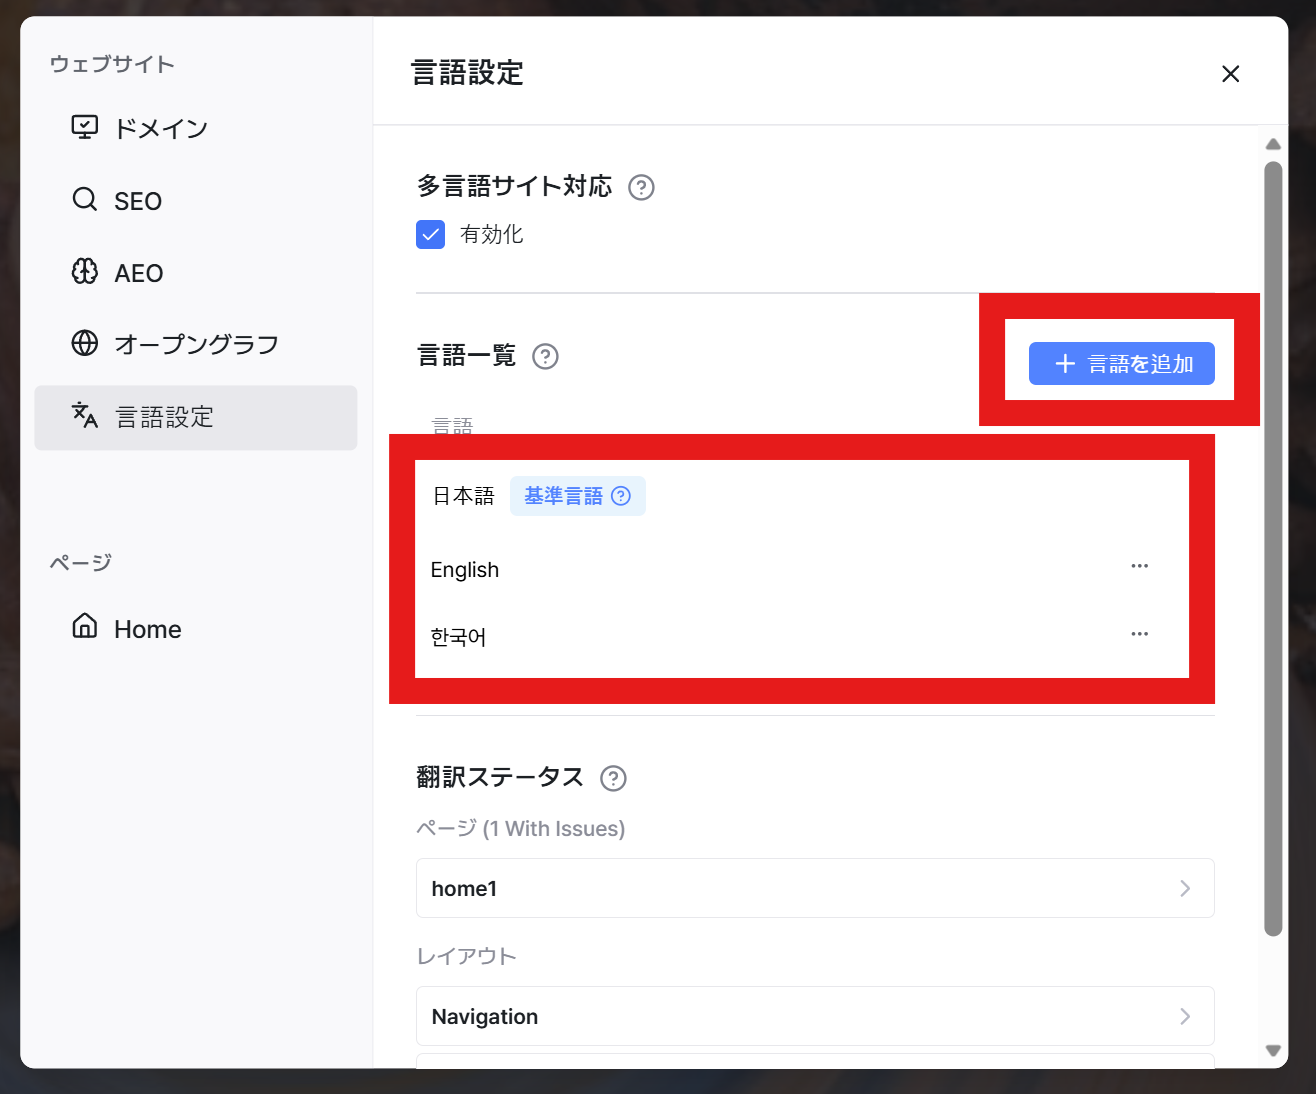Open ドメイン settings tab

195,128
